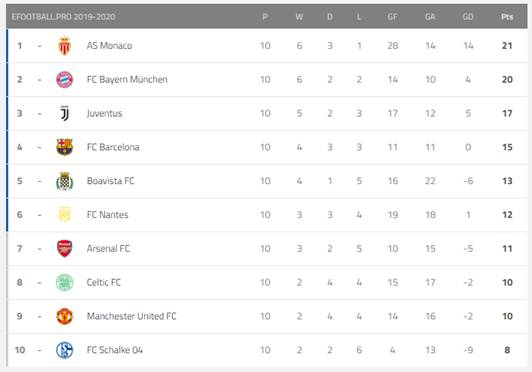Open the Celtic FC green crest
The width and height of the screenshot is (532, 372).
click(x=64, y=282)
